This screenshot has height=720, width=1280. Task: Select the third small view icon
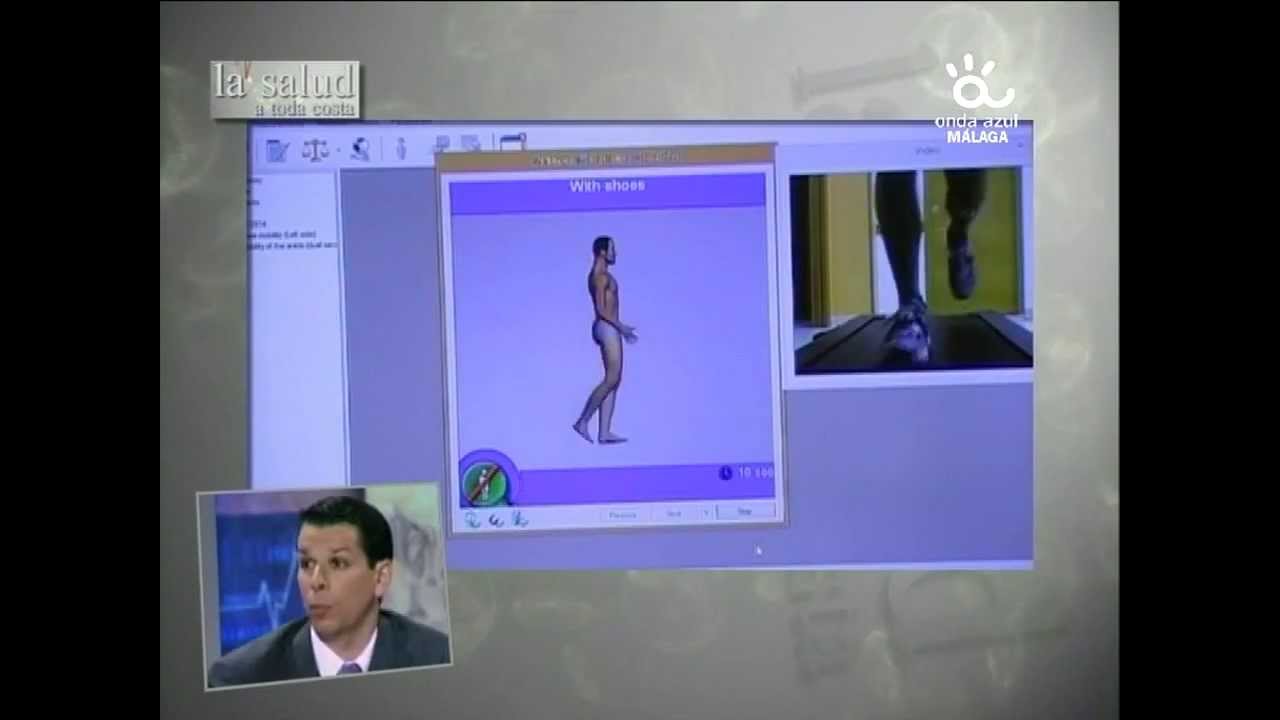click(x=519, y=519)
